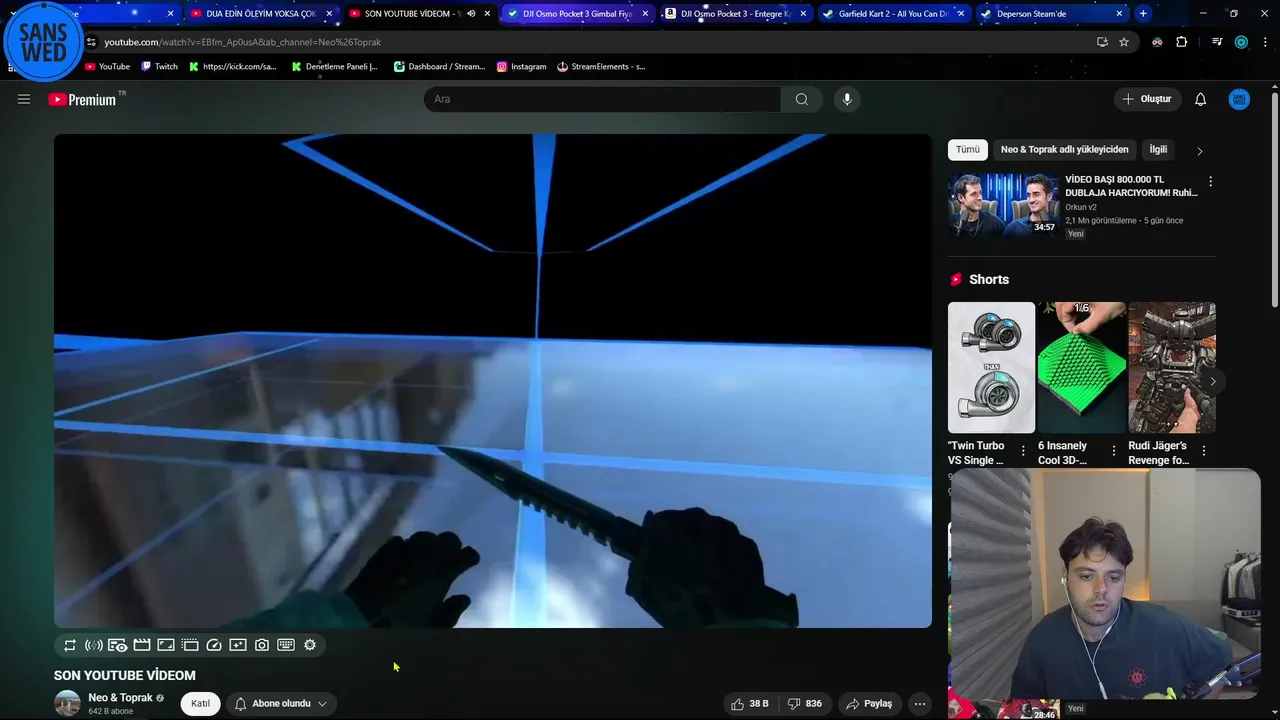Open the Instagram bookmark
Viewport: 1280px width, 720px height.
[522, 67]
